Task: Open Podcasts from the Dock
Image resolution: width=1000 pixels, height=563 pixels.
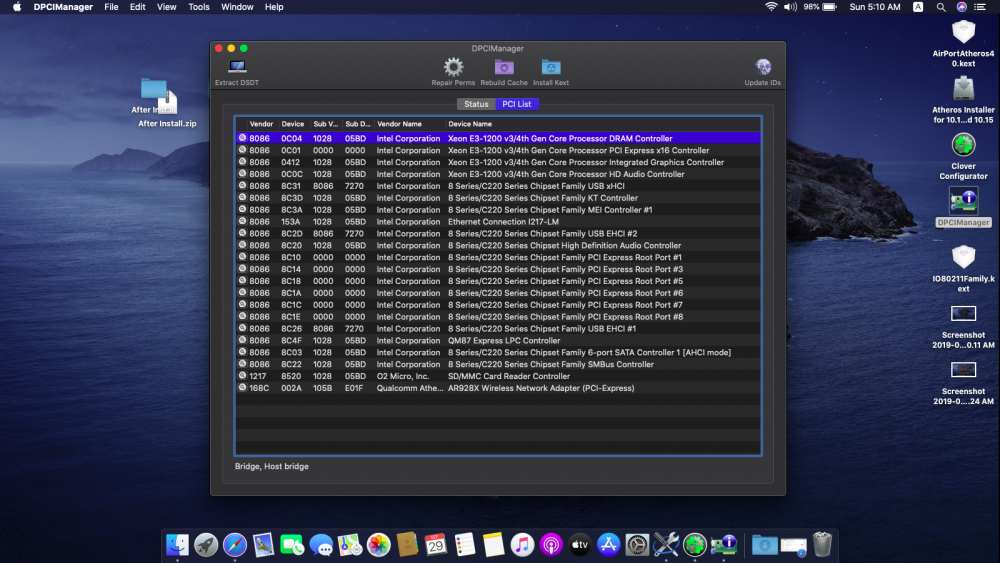Action: 551,545
